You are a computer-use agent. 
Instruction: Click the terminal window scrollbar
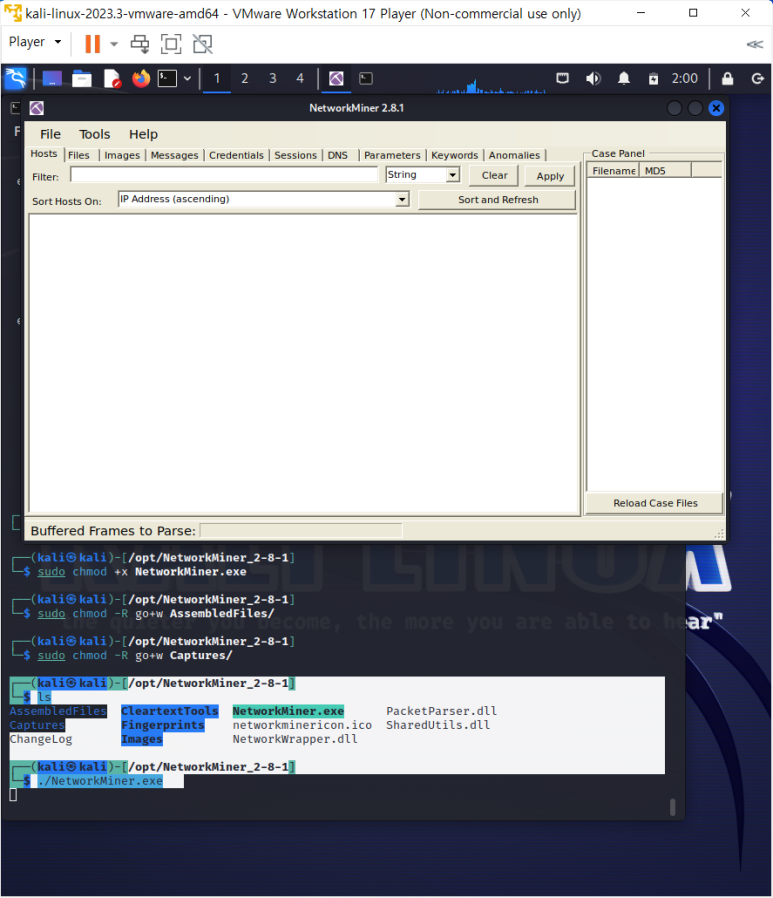(x=673, y=807)
